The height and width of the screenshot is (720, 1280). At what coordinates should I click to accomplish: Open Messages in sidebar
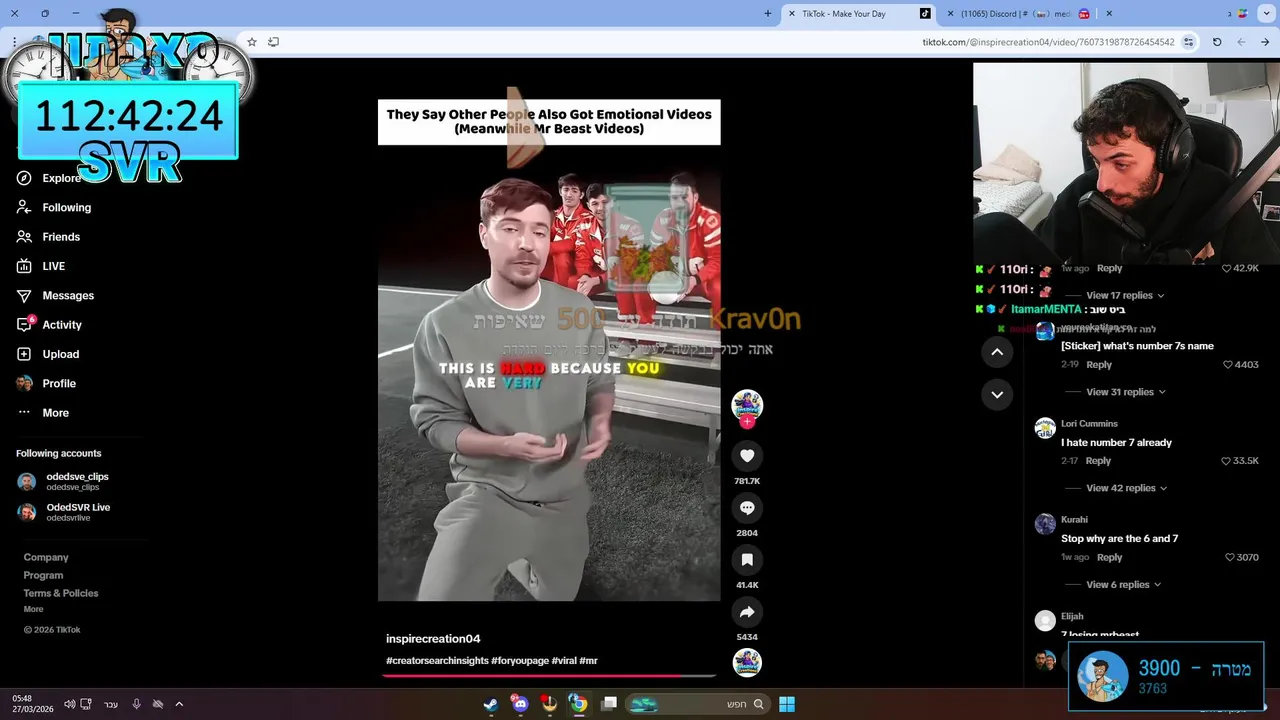pyautogui.click(x=55, y=295)
